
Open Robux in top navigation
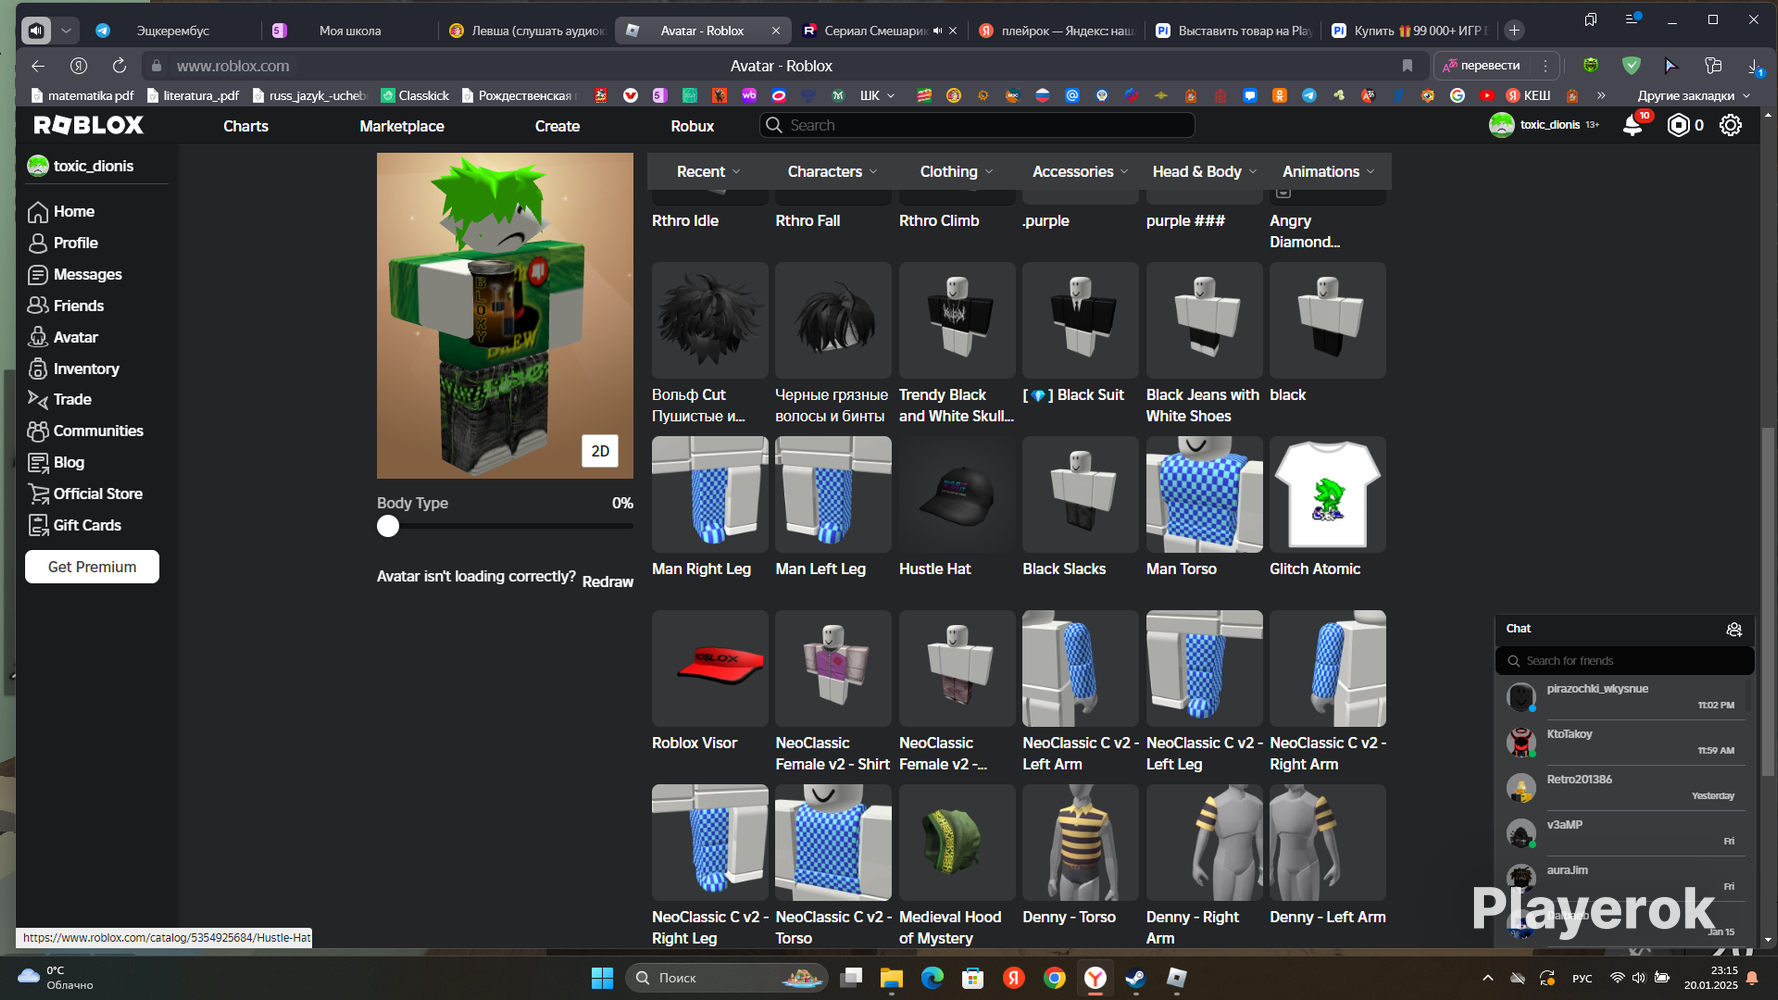(x=692, y=126)
